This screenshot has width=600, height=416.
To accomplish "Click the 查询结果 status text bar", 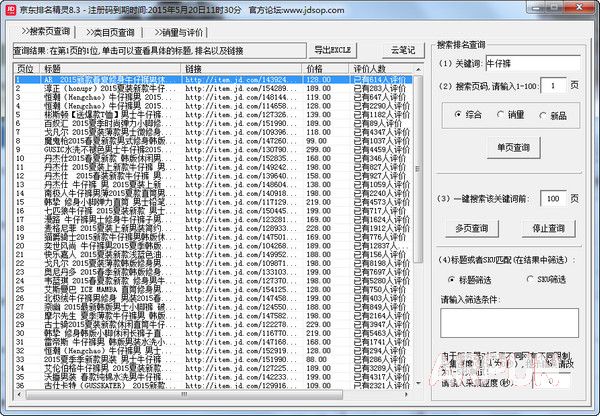I will click(x=160, y=51).
